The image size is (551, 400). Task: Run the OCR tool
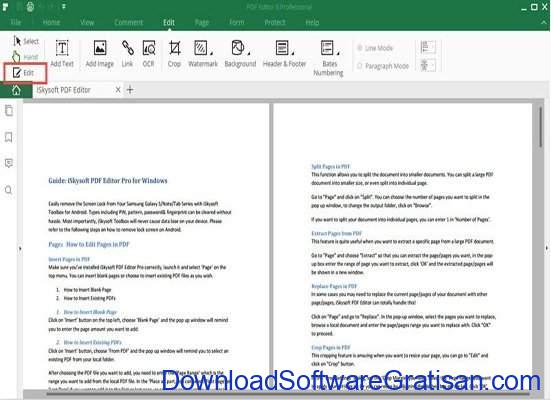149,53
